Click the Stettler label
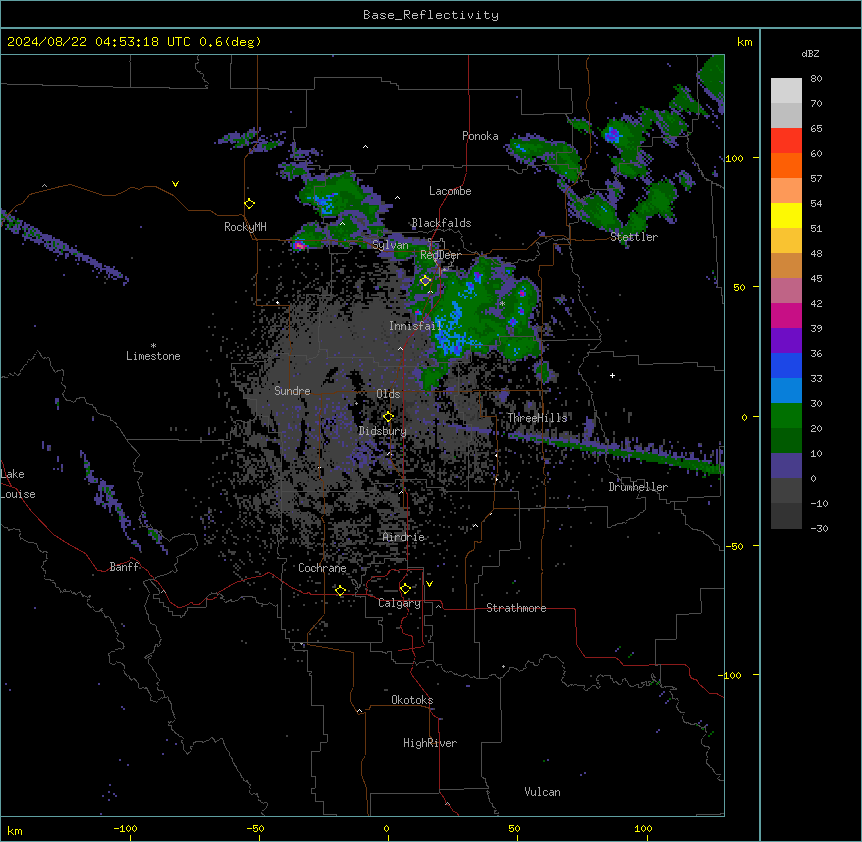This screenshot has width=862, height=842. click(x=634, y=237)
